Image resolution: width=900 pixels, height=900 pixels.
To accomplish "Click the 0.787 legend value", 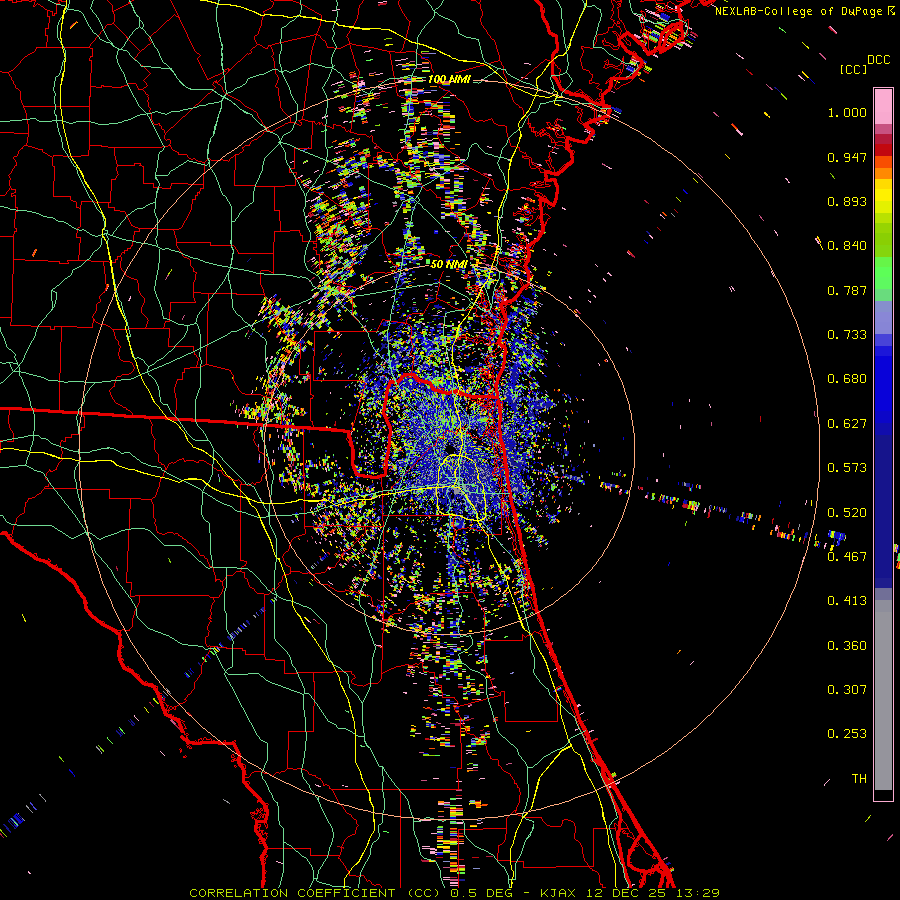I will point(847,290).
